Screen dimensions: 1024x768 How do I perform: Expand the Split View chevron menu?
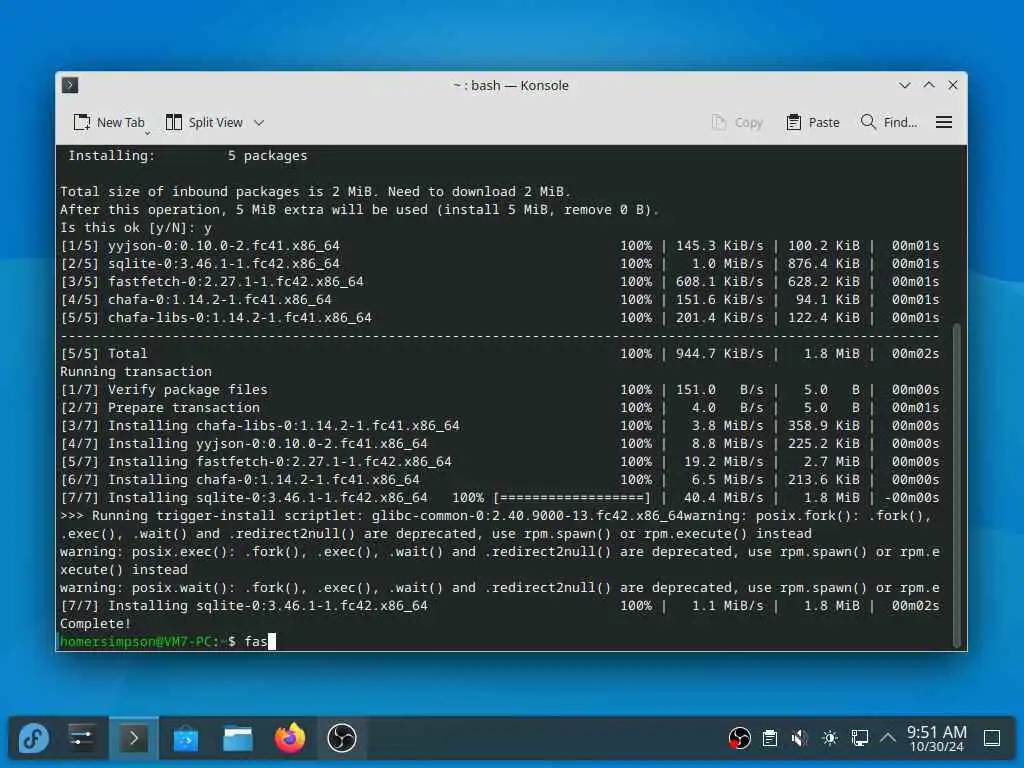tap(259, 123)
